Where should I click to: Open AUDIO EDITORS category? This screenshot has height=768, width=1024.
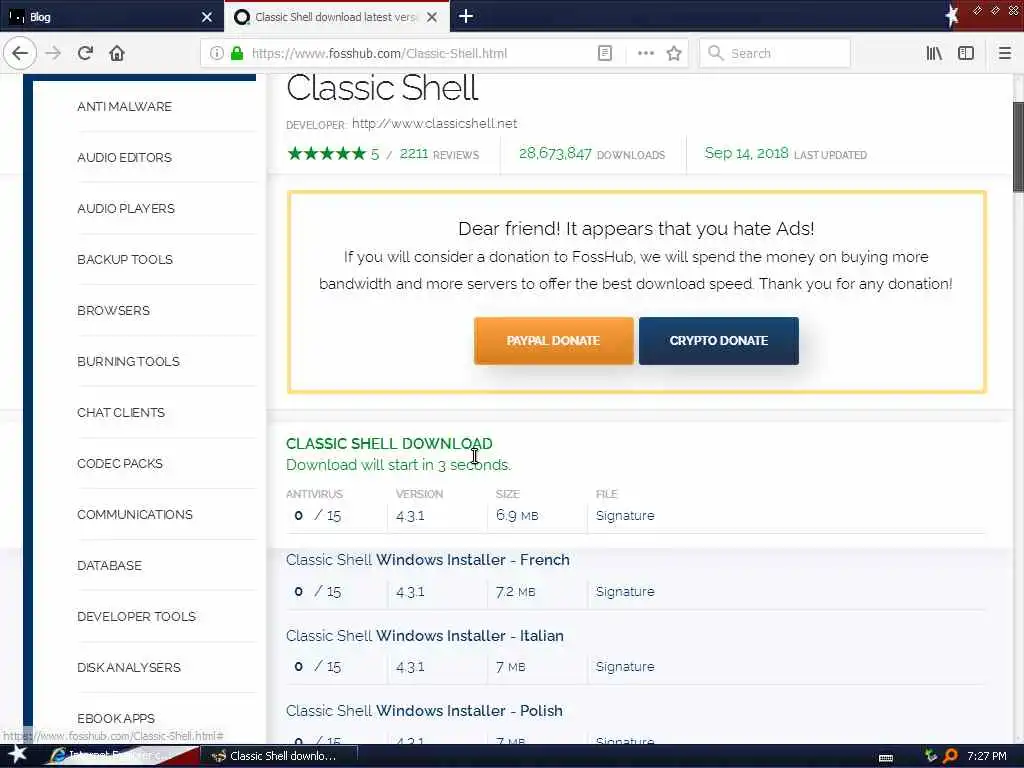pos(124,157)
